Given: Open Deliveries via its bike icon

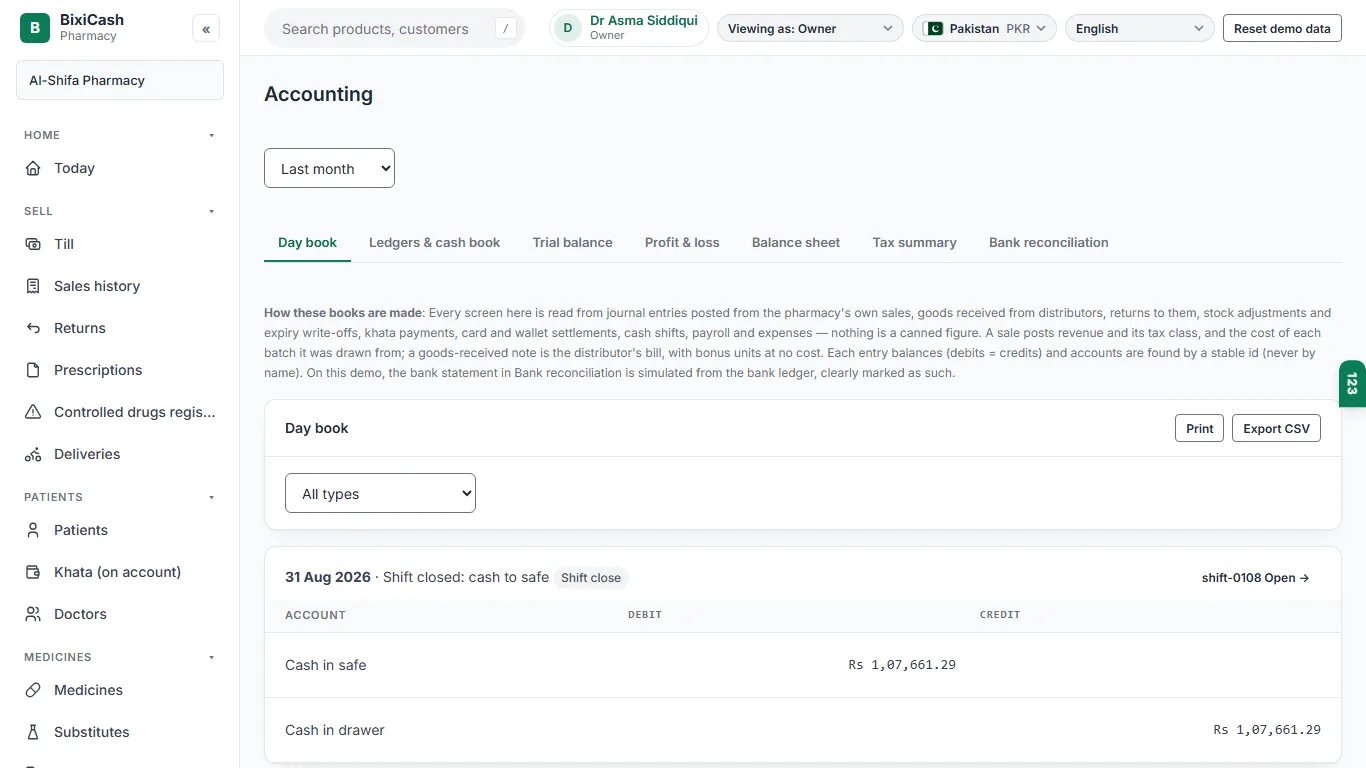Looking at the screenshot, I should pyautogui.click(x=33, y=454).
